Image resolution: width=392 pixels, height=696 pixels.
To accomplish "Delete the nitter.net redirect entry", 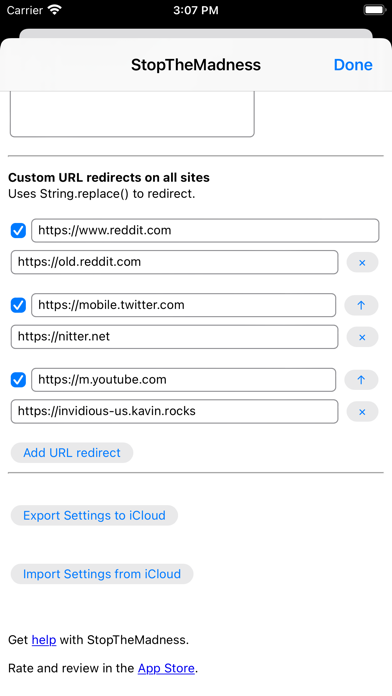I will [362, 337].
